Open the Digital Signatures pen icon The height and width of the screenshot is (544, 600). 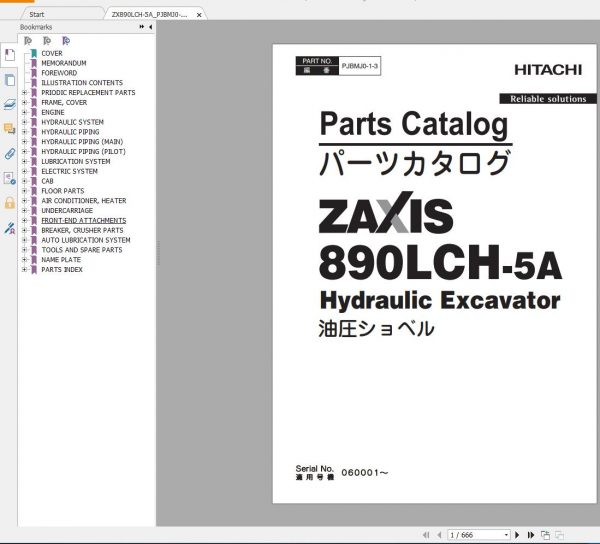10,228
